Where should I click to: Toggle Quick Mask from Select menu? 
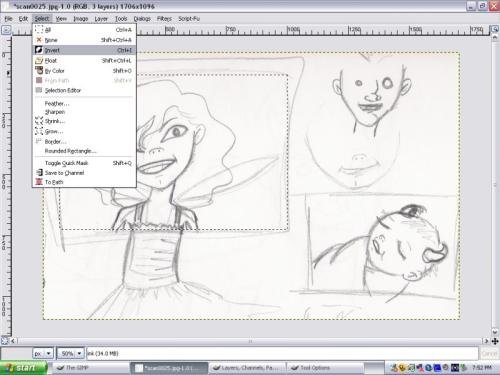coord(84,163)
